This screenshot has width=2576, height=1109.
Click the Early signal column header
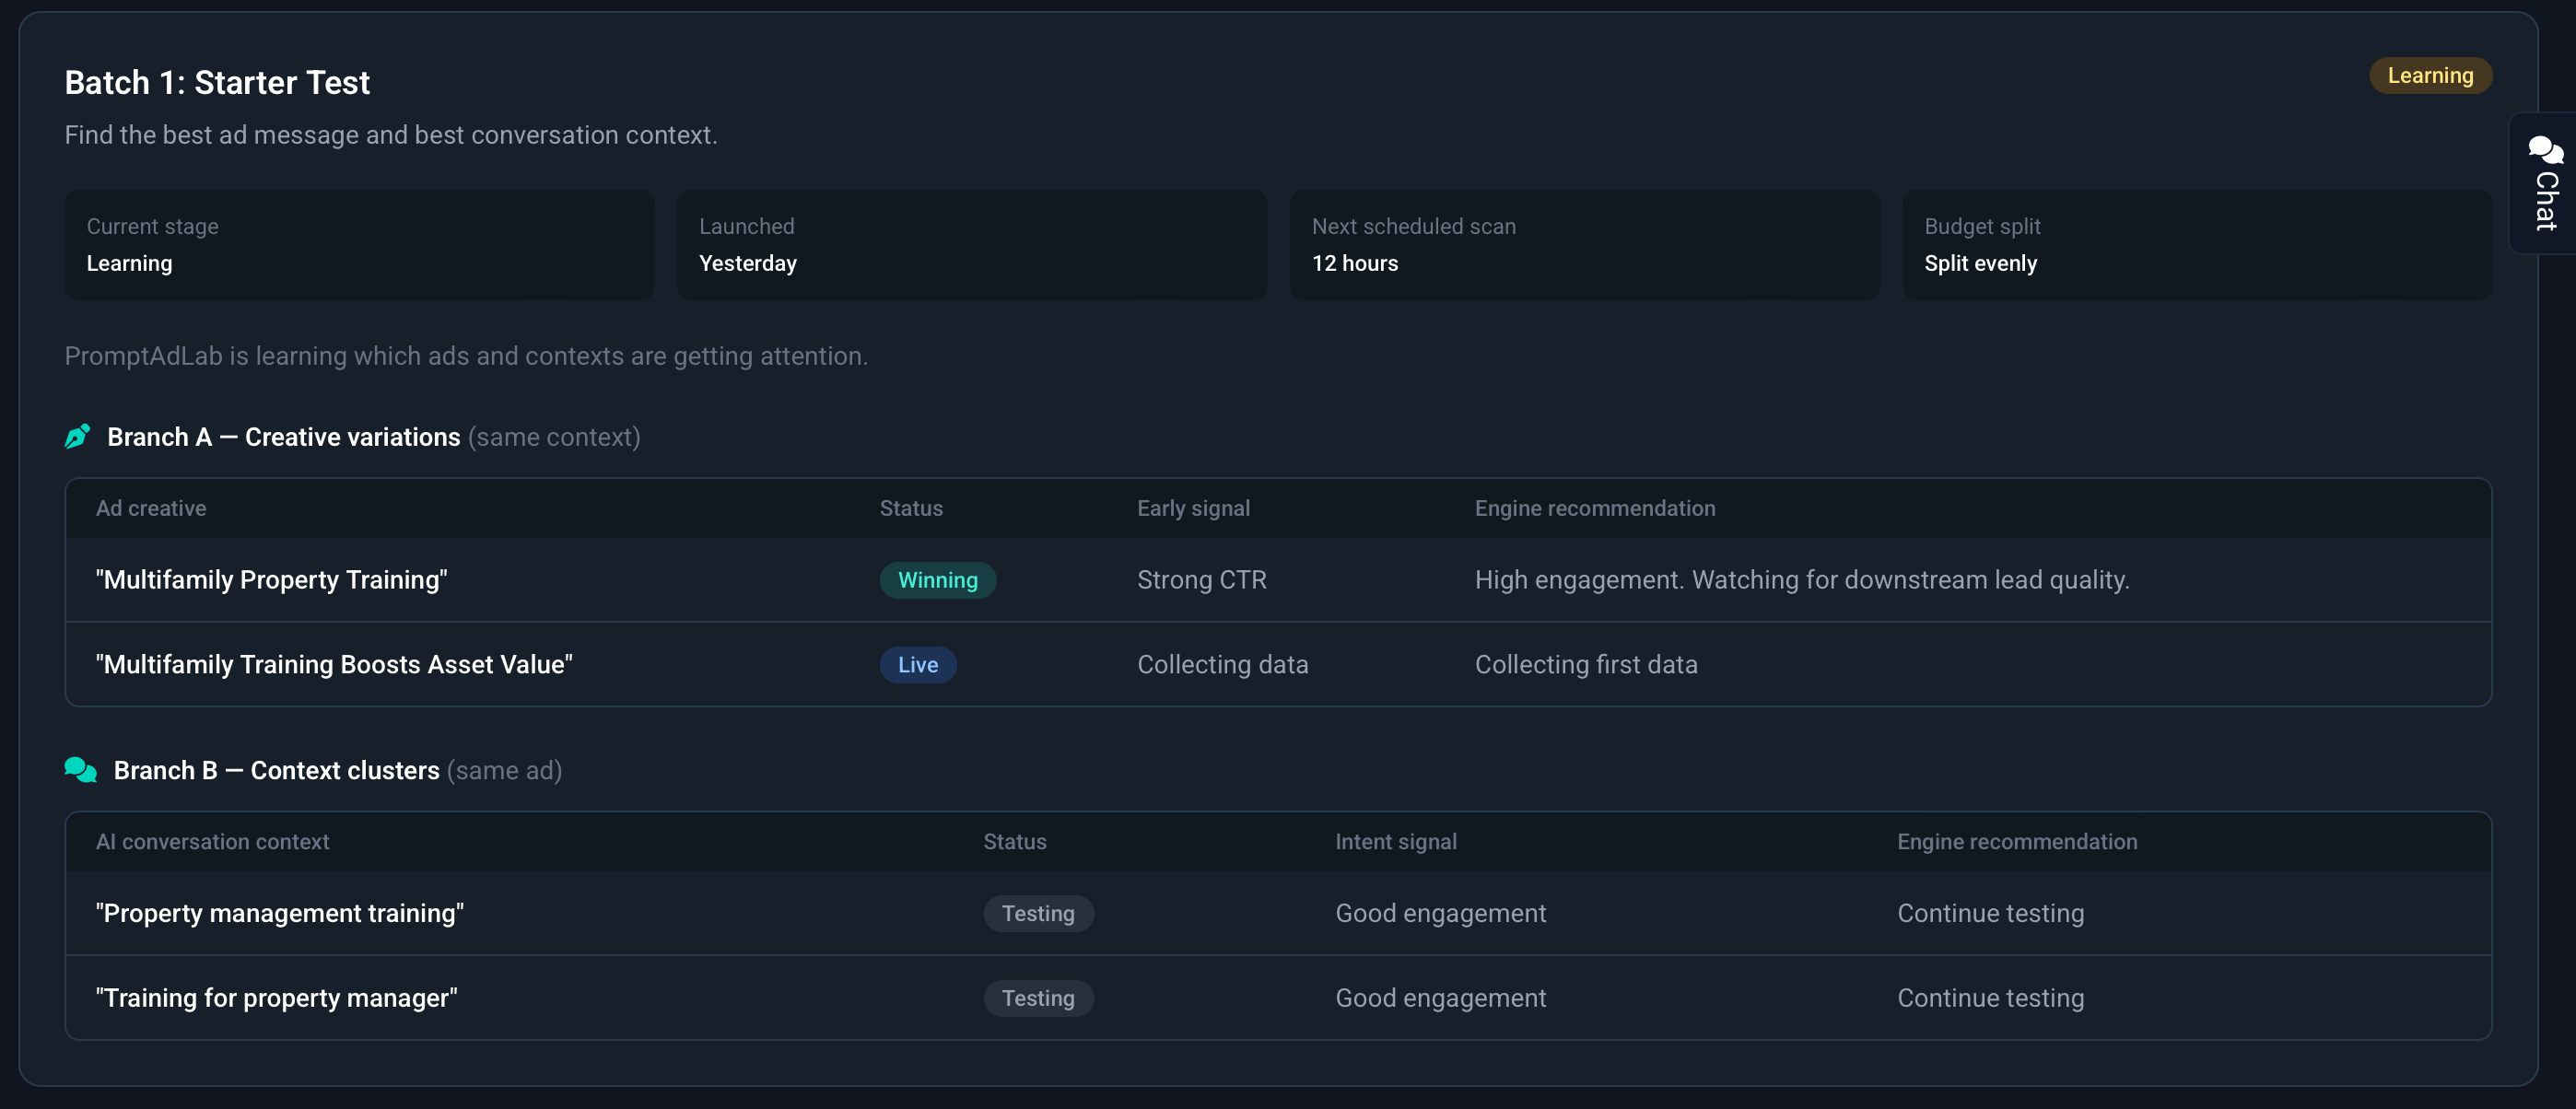click(1193, 508)
